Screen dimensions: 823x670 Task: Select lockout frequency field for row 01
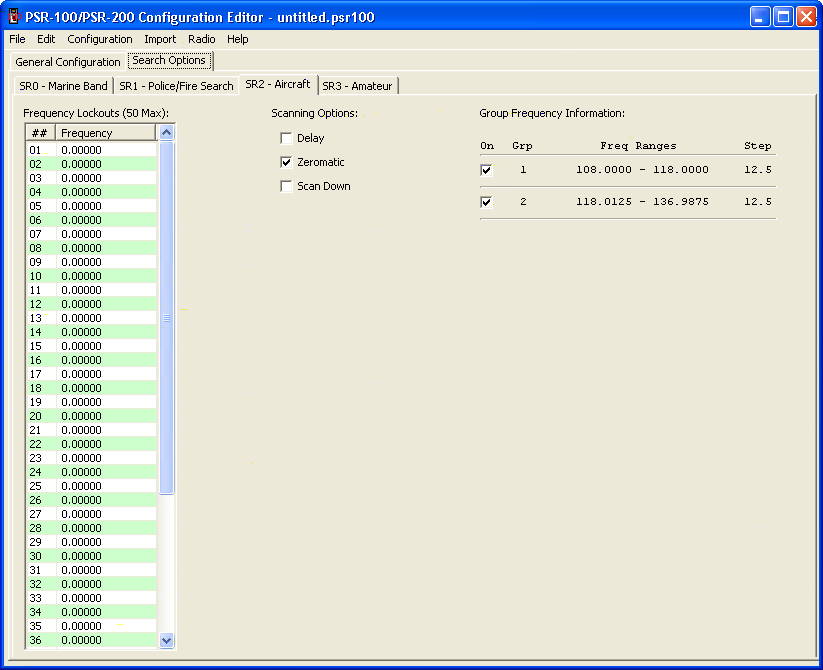click(105, 150)
